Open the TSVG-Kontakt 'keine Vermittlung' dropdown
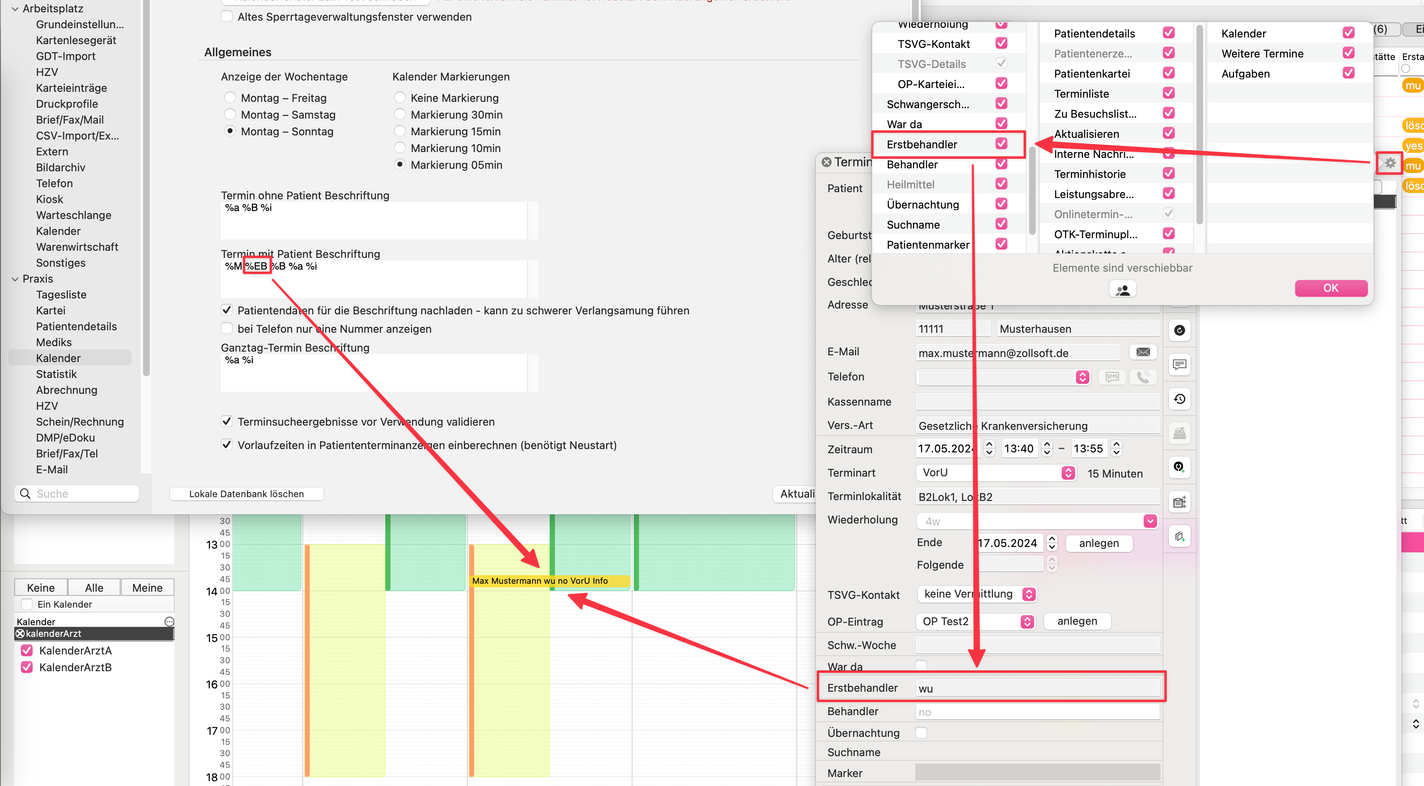This screenshot has height=786, width=1424. (976, 594)
